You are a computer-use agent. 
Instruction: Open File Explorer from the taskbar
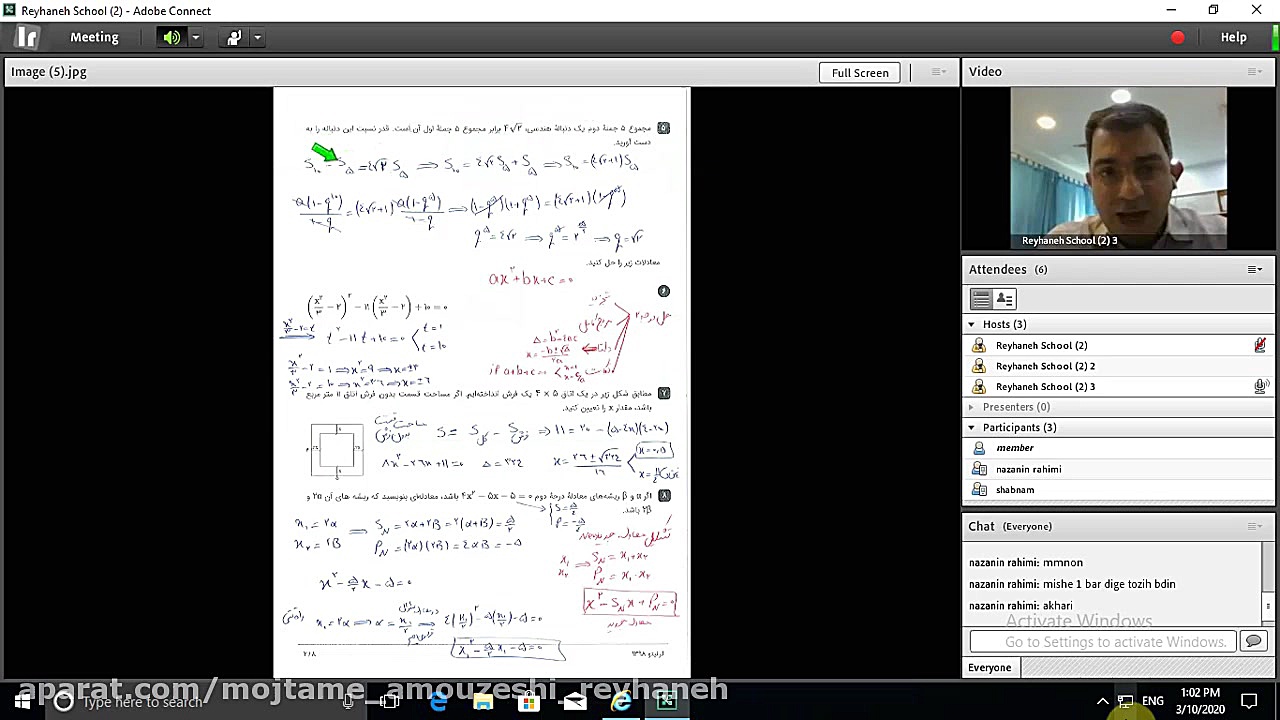[x=483, y=702]
